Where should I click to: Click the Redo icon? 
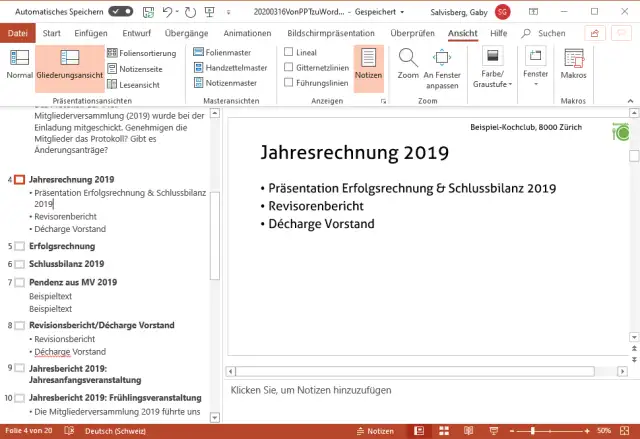pos(190,12)
